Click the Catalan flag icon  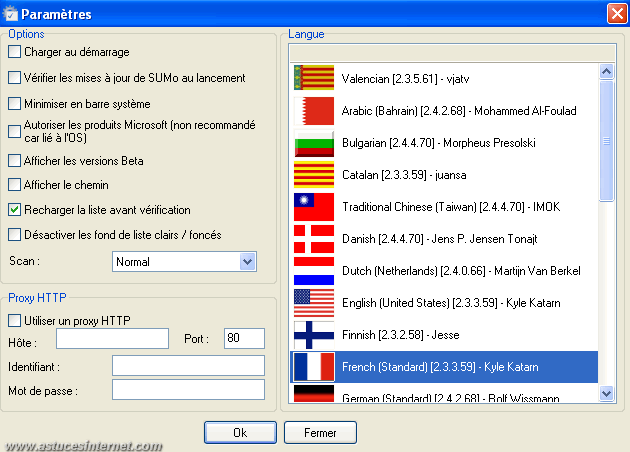(314, 175)
